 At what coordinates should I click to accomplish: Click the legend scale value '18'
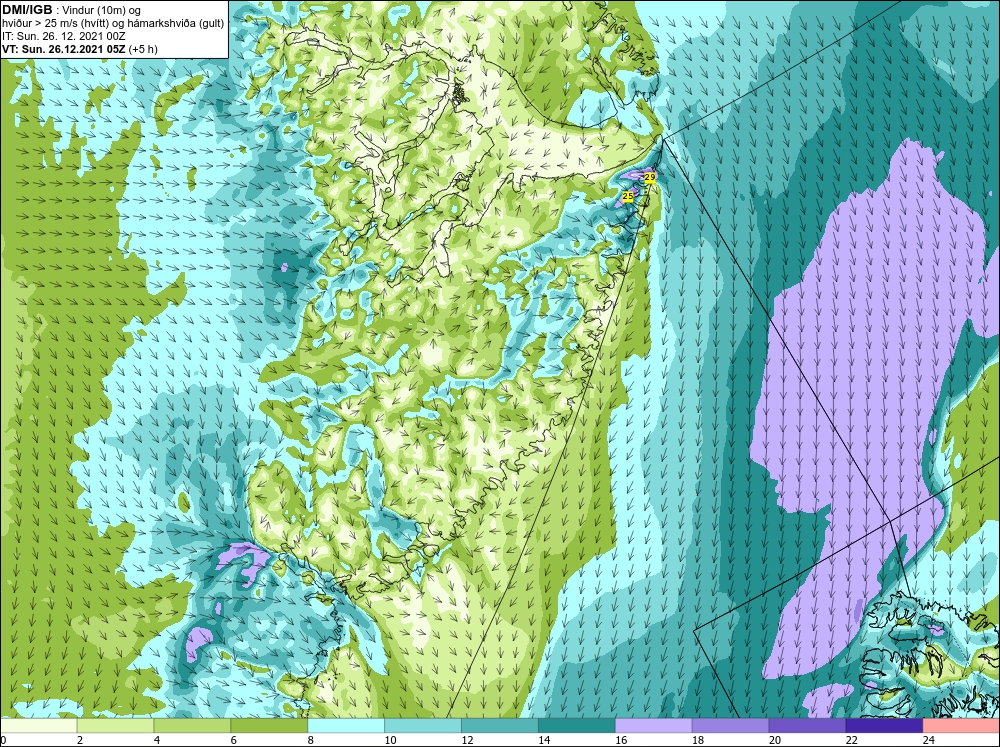pos(698,740)
